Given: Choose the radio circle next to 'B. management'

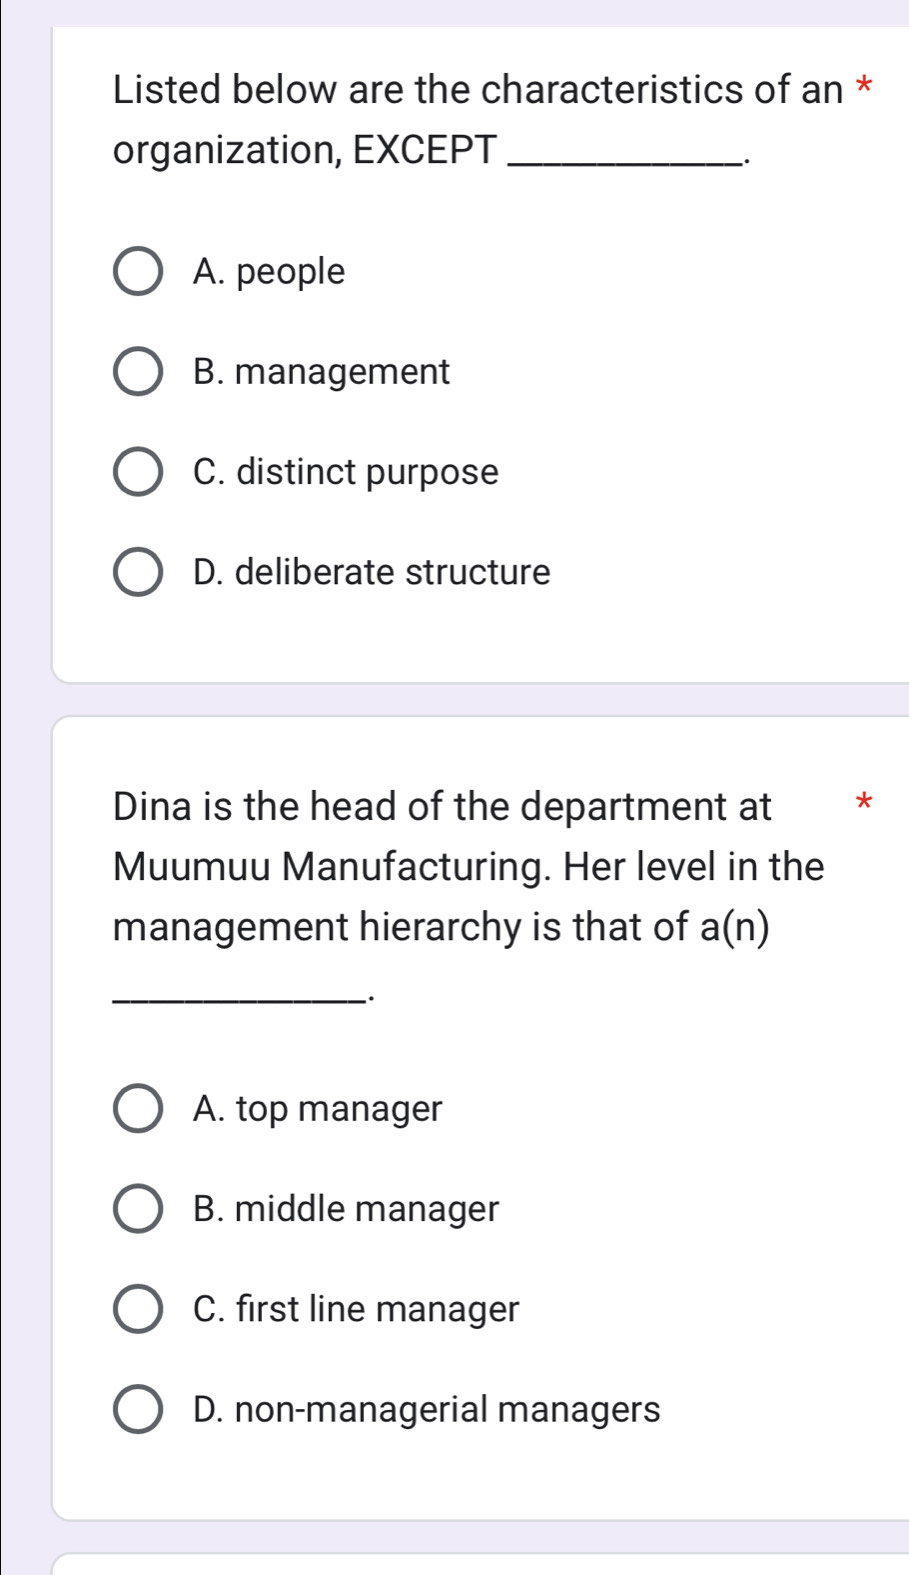Looking at the screenshot, I should 138,372.
